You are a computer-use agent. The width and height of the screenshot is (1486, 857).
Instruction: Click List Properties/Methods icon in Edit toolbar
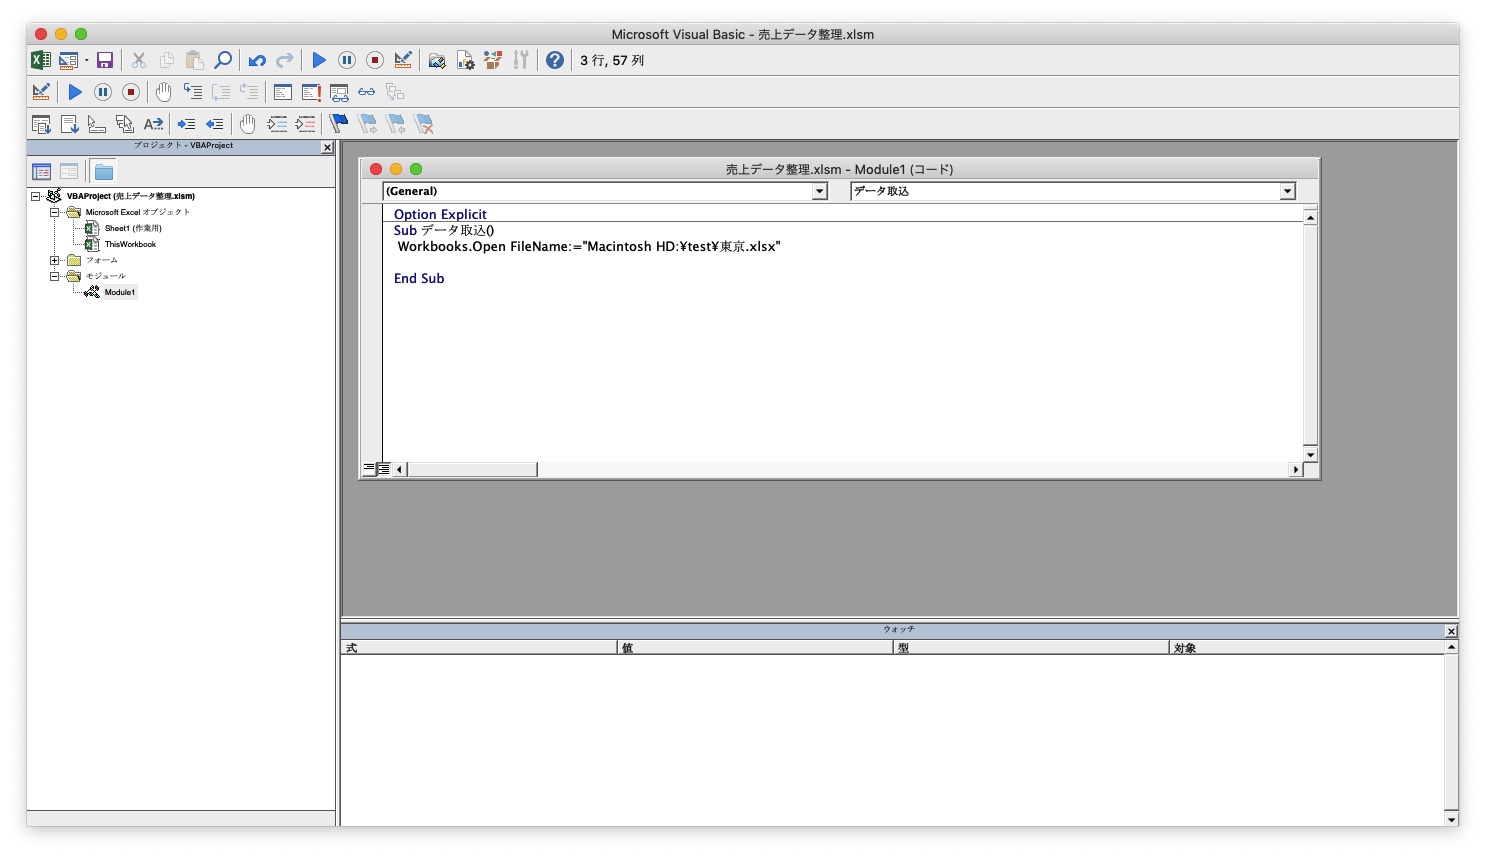[41, 124]
